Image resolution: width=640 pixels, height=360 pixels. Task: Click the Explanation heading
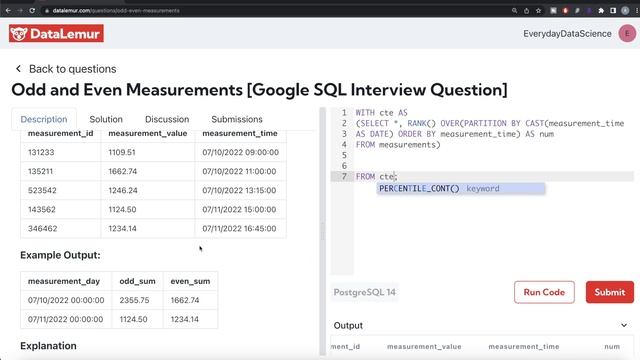[48, 346]
